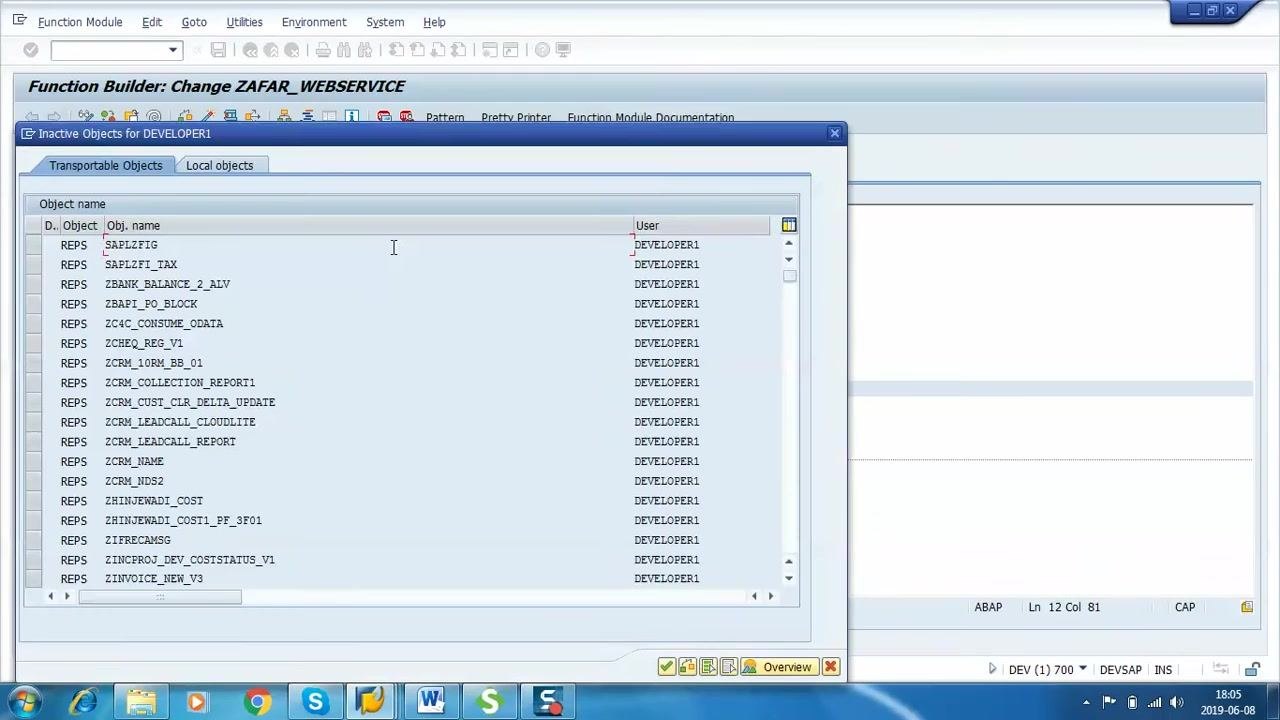Viewport: 1280px width, 720px height.
Task: Open the help icon in the standard toolbar
Action: coord(542,50)
